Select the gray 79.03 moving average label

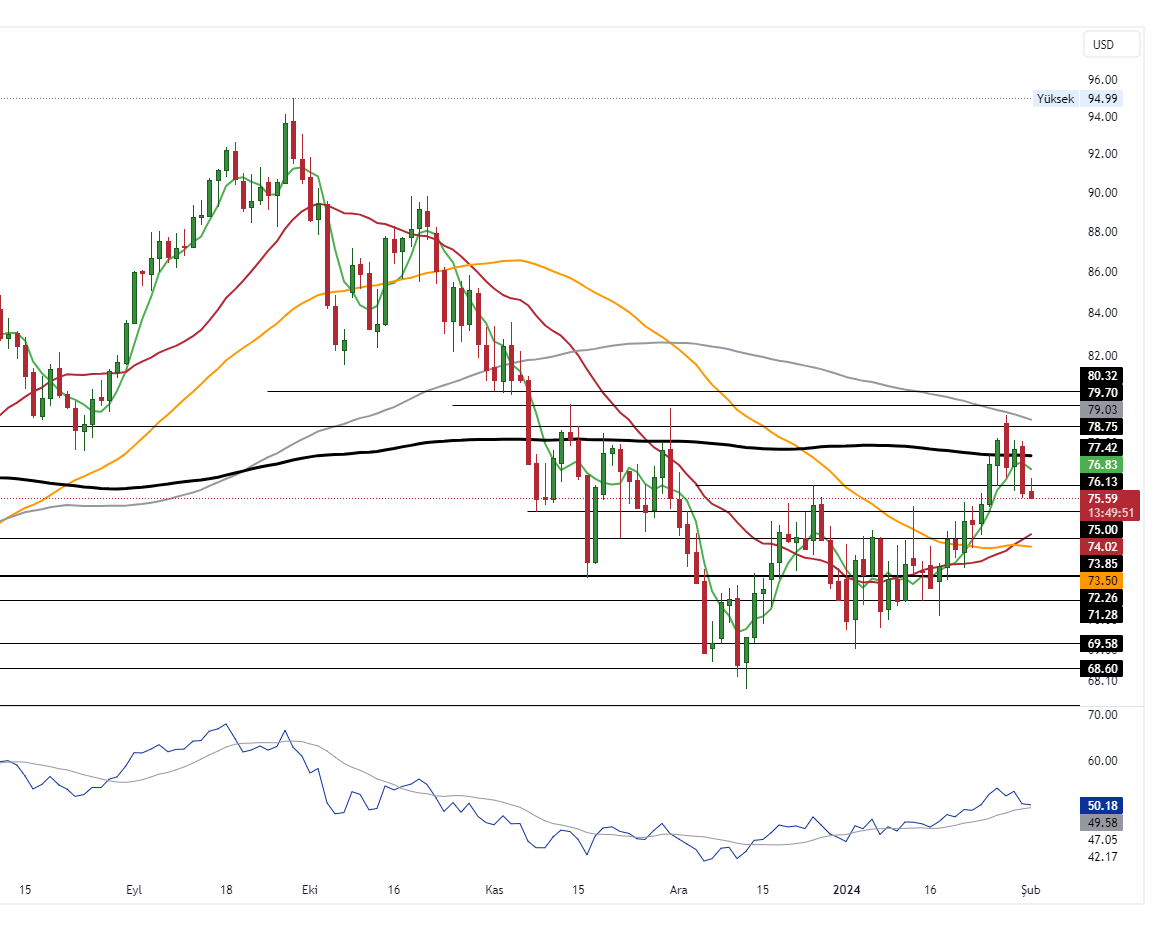[x=1101, y=410]
